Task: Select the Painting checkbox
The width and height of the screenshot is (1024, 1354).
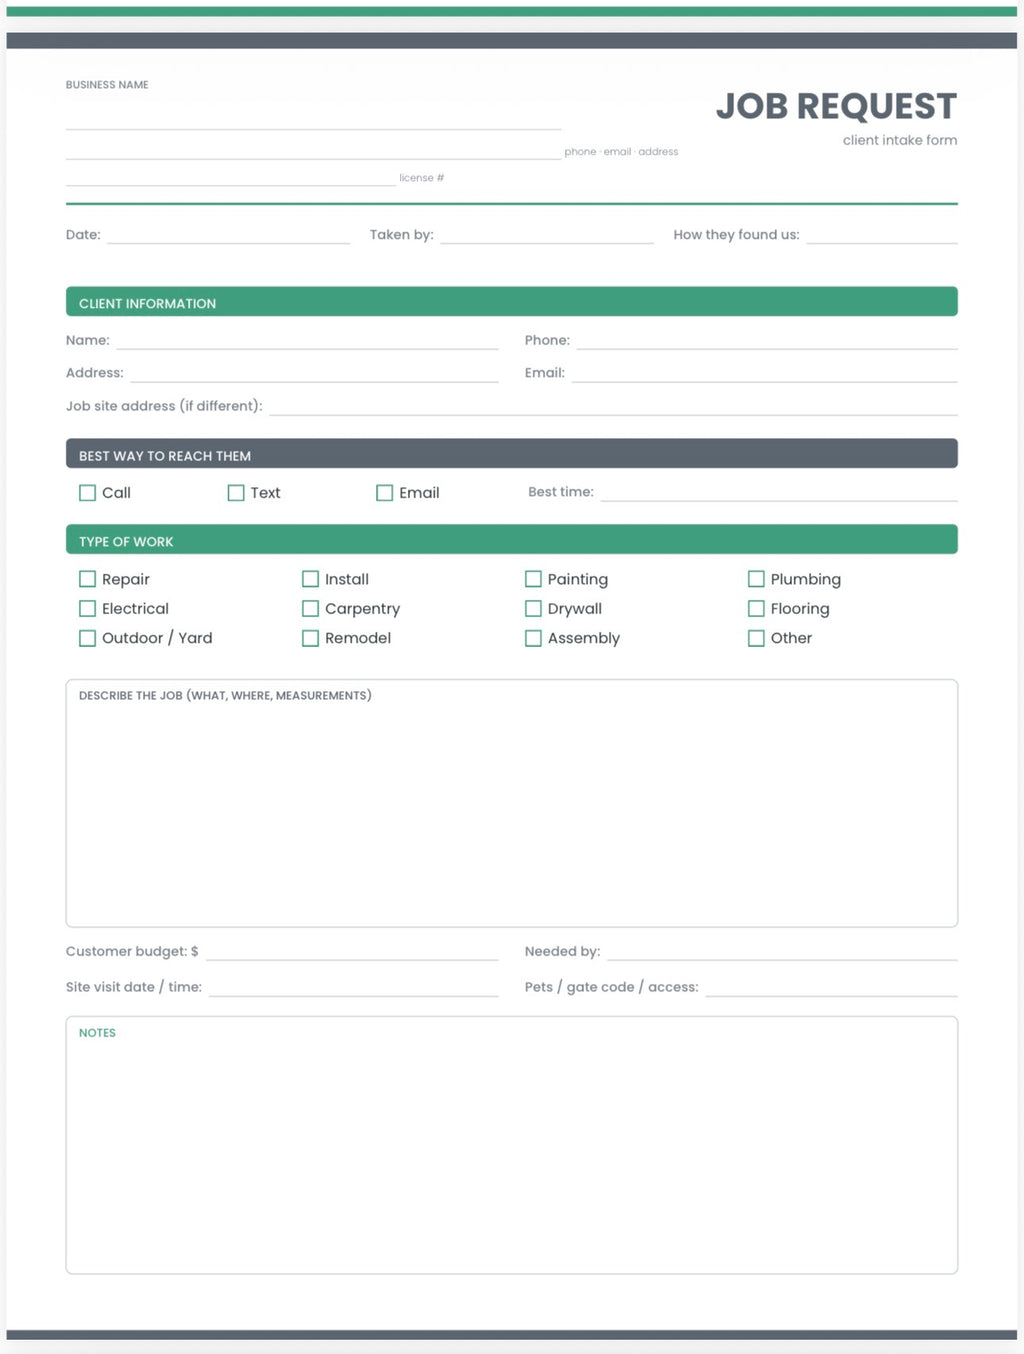Action: pos(533,579)
